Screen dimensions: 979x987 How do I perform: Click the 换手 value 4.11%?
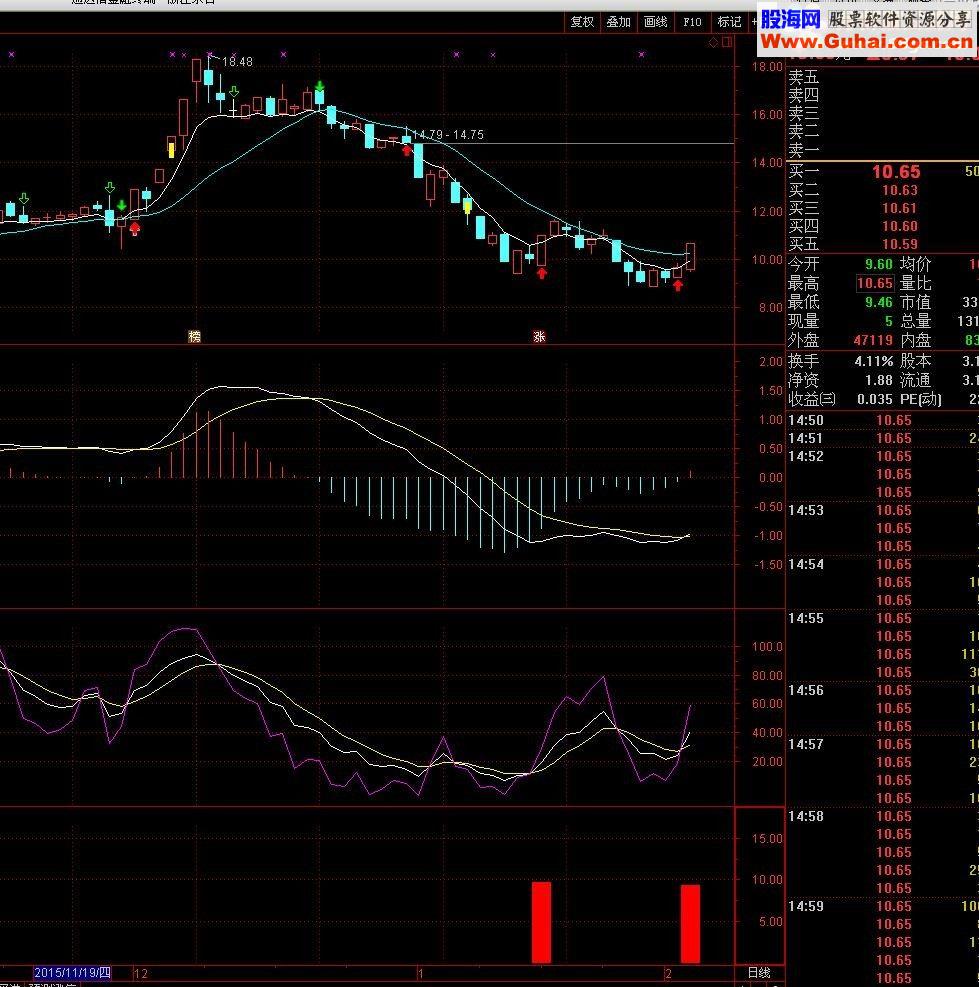click(x=873, y=361)
